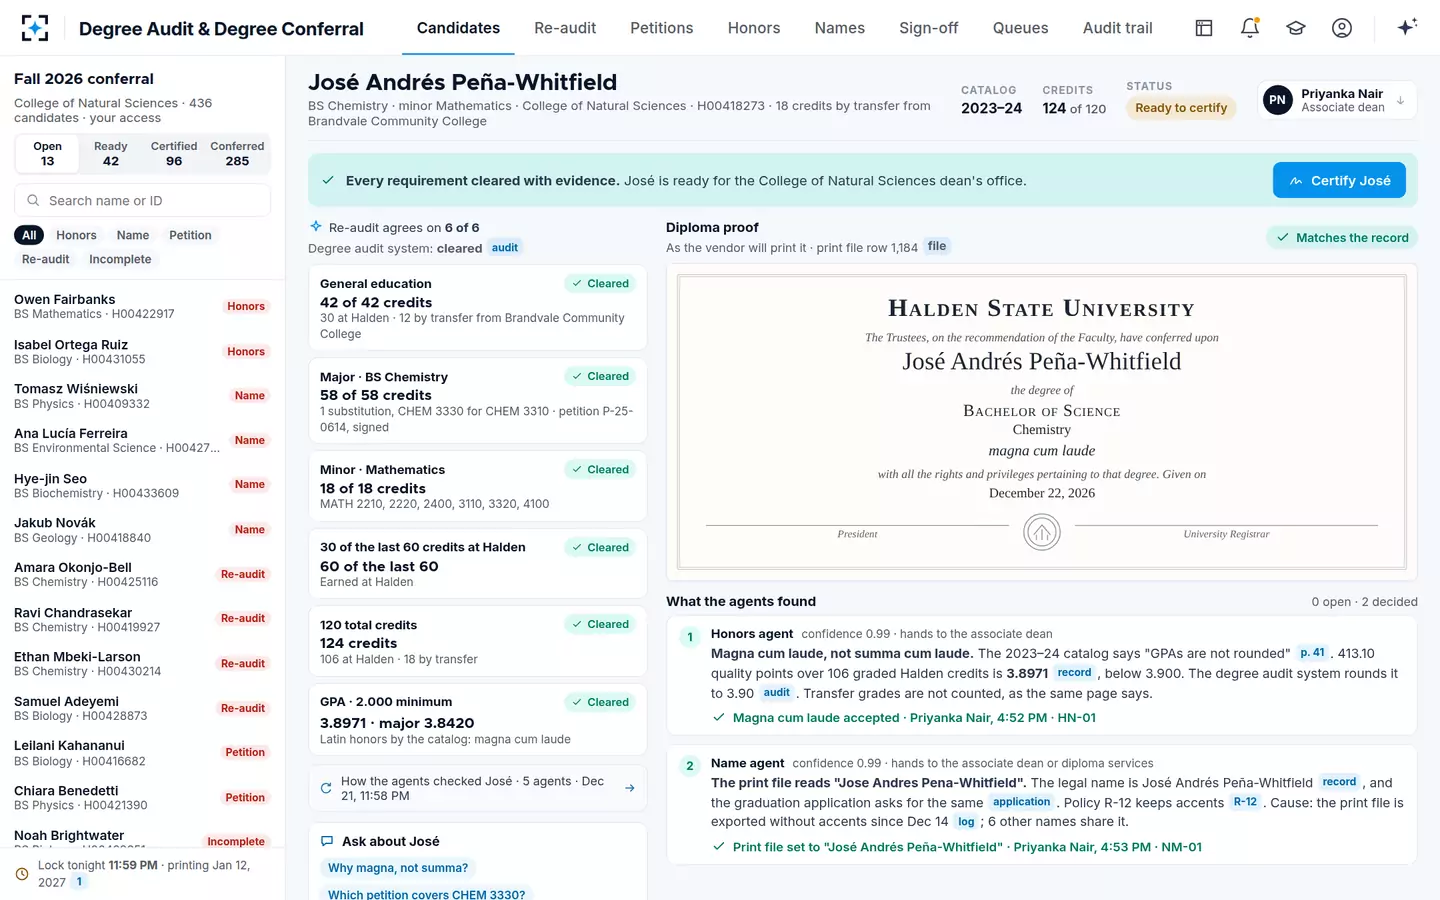Open the print file link
The width and height of the screenshot is (1440, 900).
click(937, 246)
